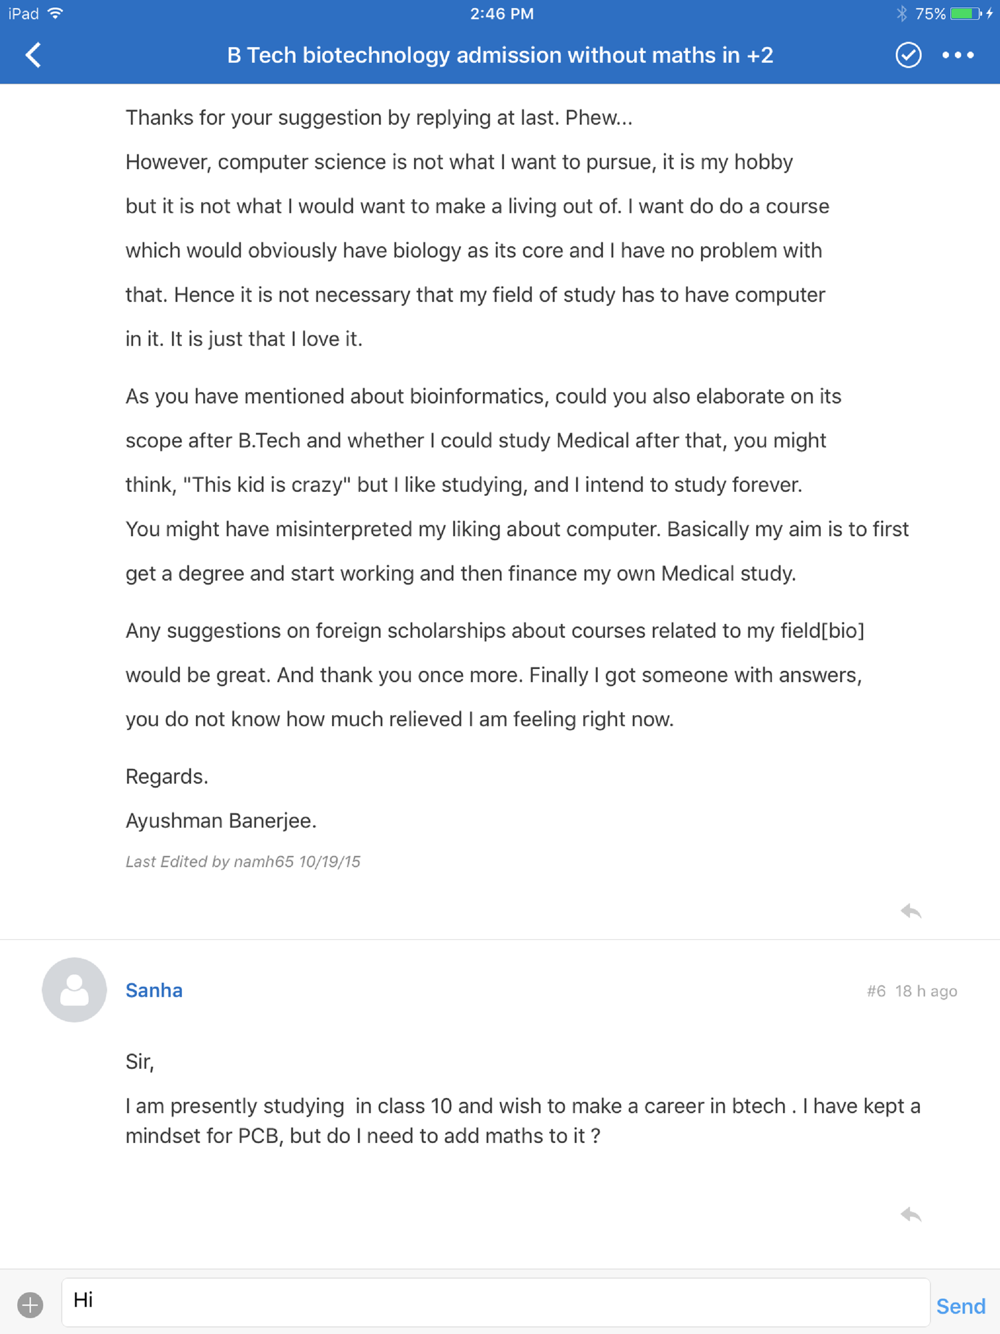Tap the Bluetooth icon in status bar
Viewport: 1000px width, 1334px height.
(x=901, y=14)
